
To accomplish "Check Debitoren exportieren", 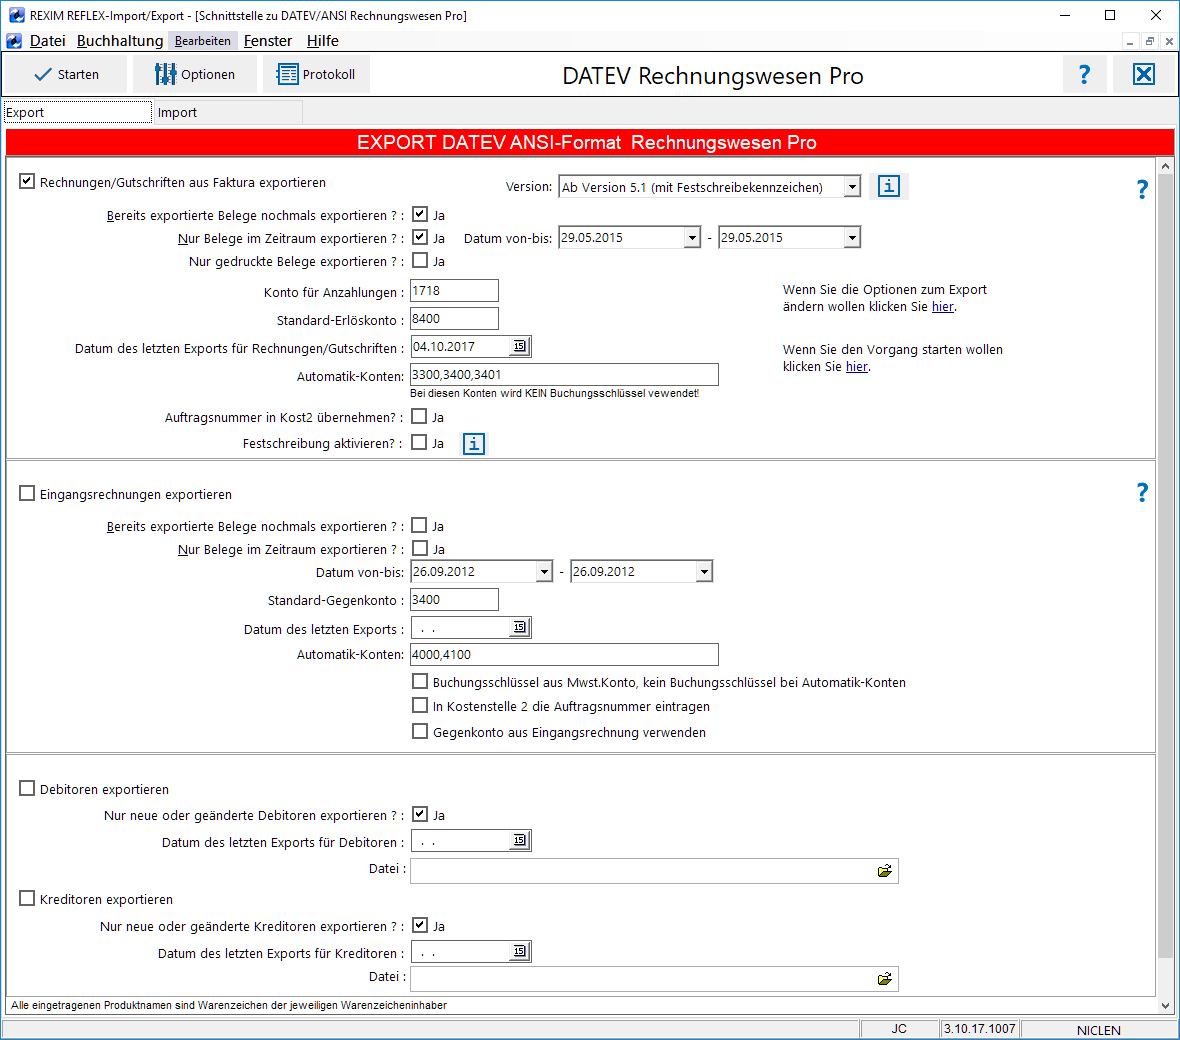I will tap(27, 788).
